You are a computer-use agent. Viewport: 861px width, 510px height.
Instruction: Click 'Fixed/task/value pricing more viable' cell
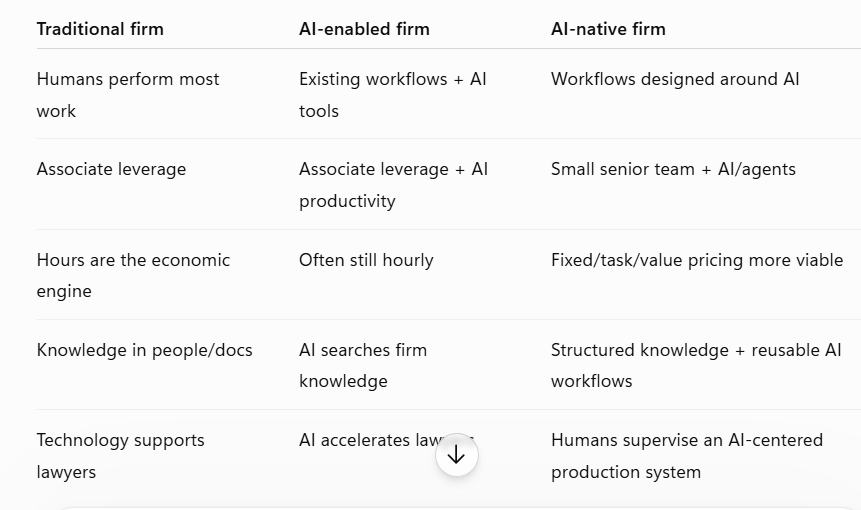697,260
